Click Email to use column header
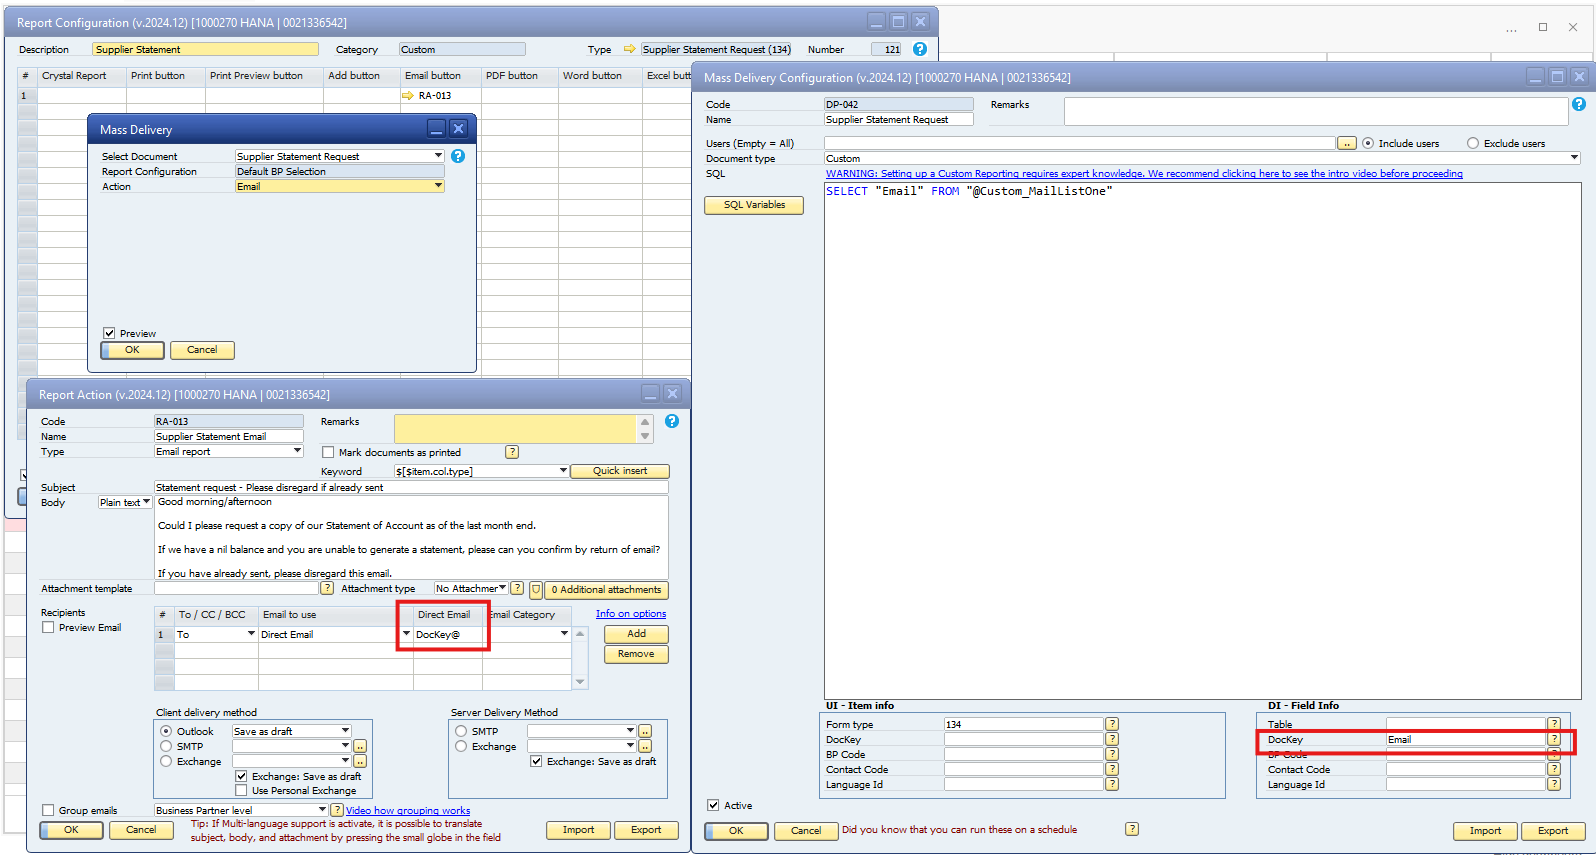Viewport: 1596px width, 855px height. click(335, 614)
